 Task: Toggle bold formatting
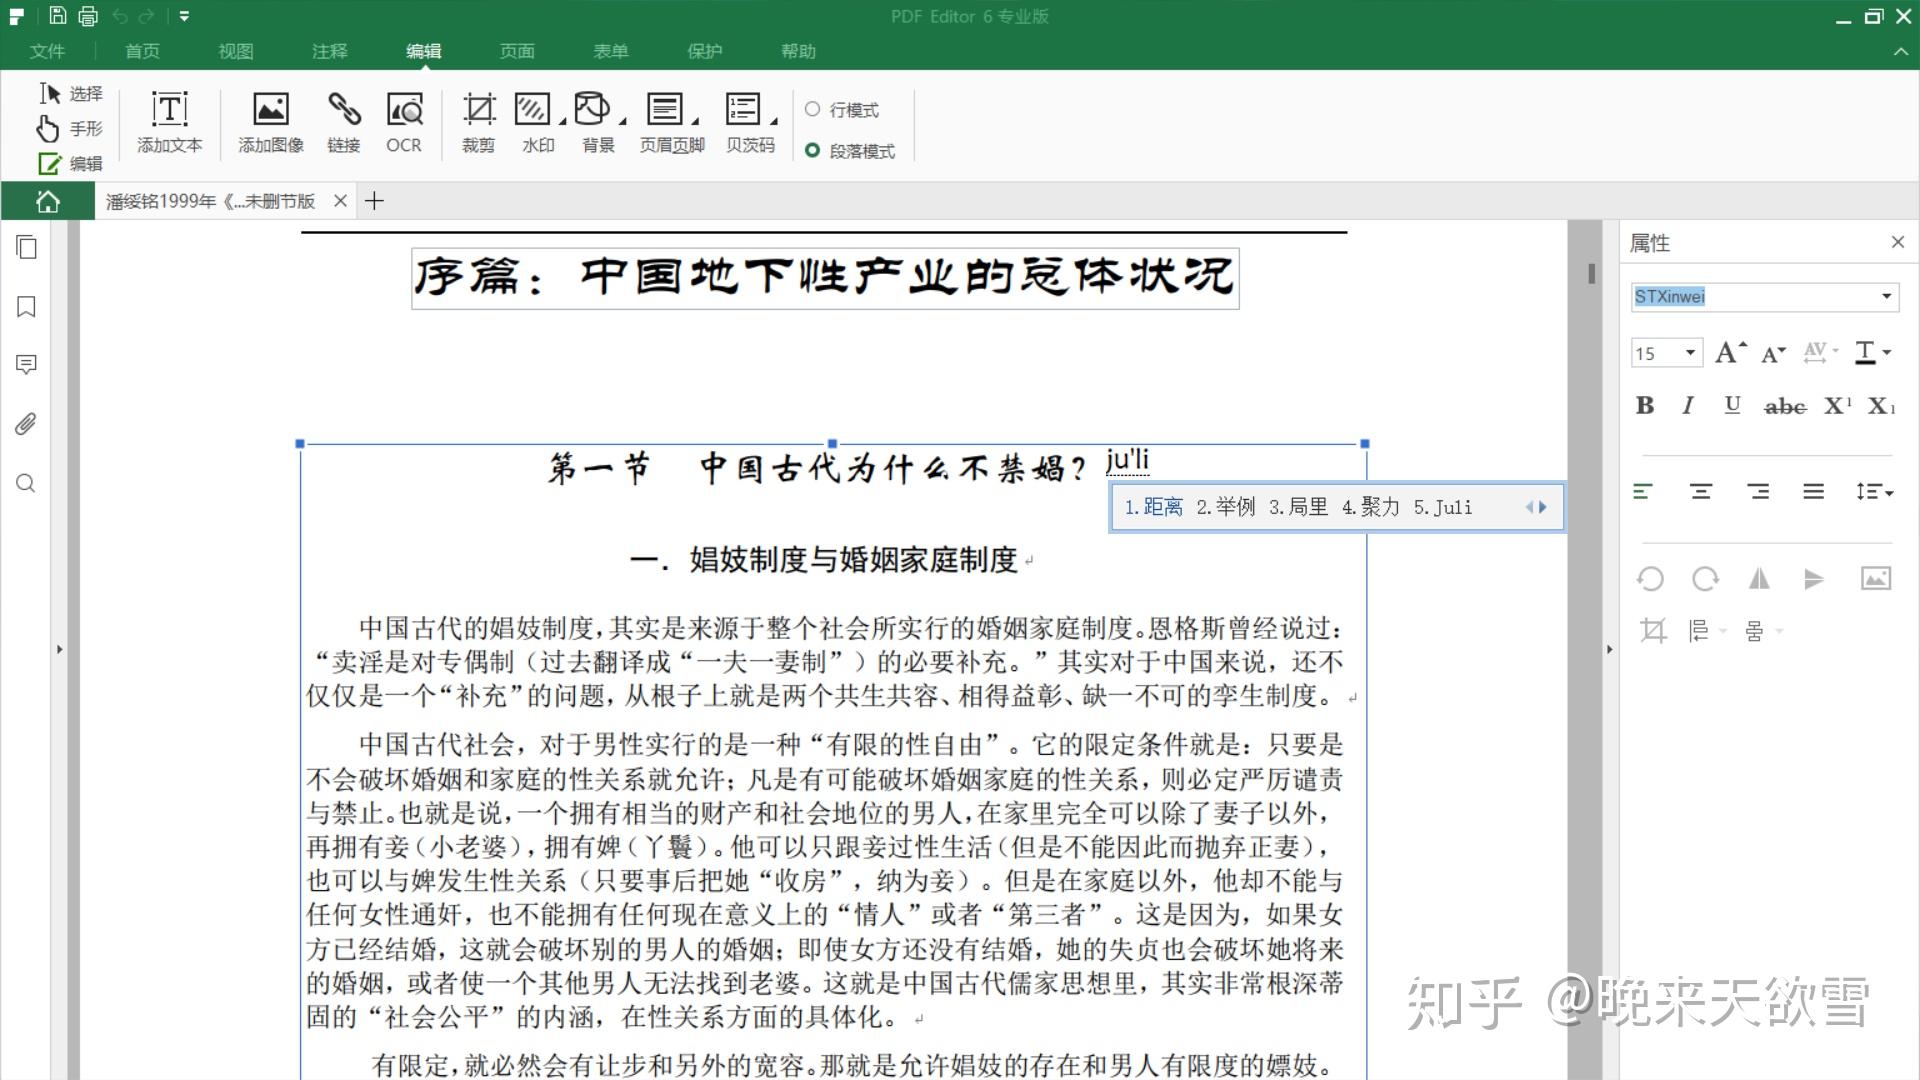1645,405
